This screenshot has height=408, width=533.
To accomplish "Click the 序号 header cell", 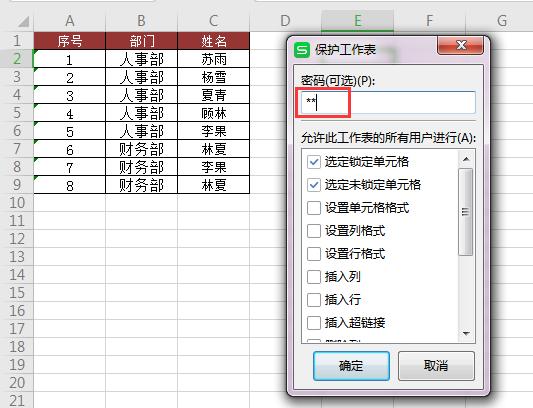I will click(x=70, y=41).
